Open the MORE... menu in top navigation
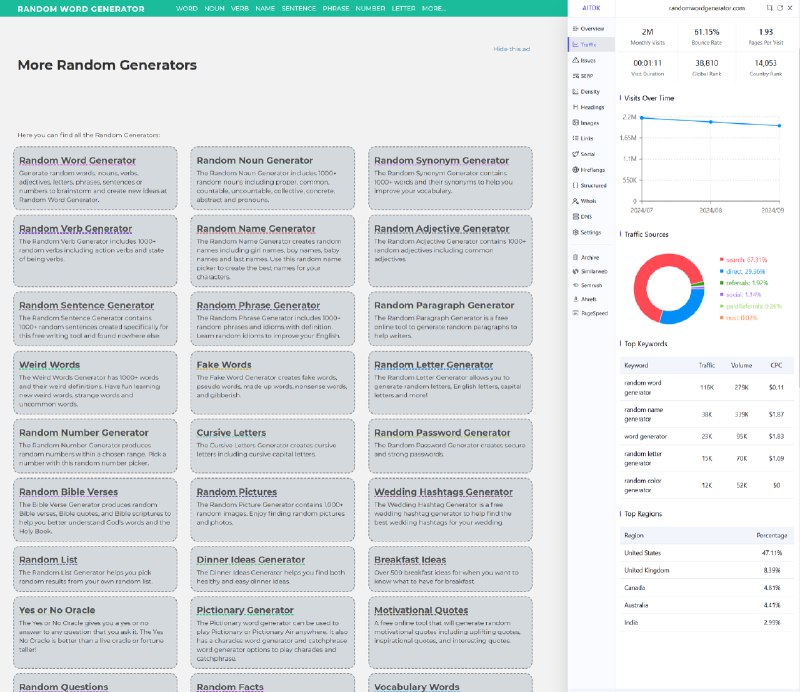The width and height of the screenshot is (800, 692). coord(434,9)
